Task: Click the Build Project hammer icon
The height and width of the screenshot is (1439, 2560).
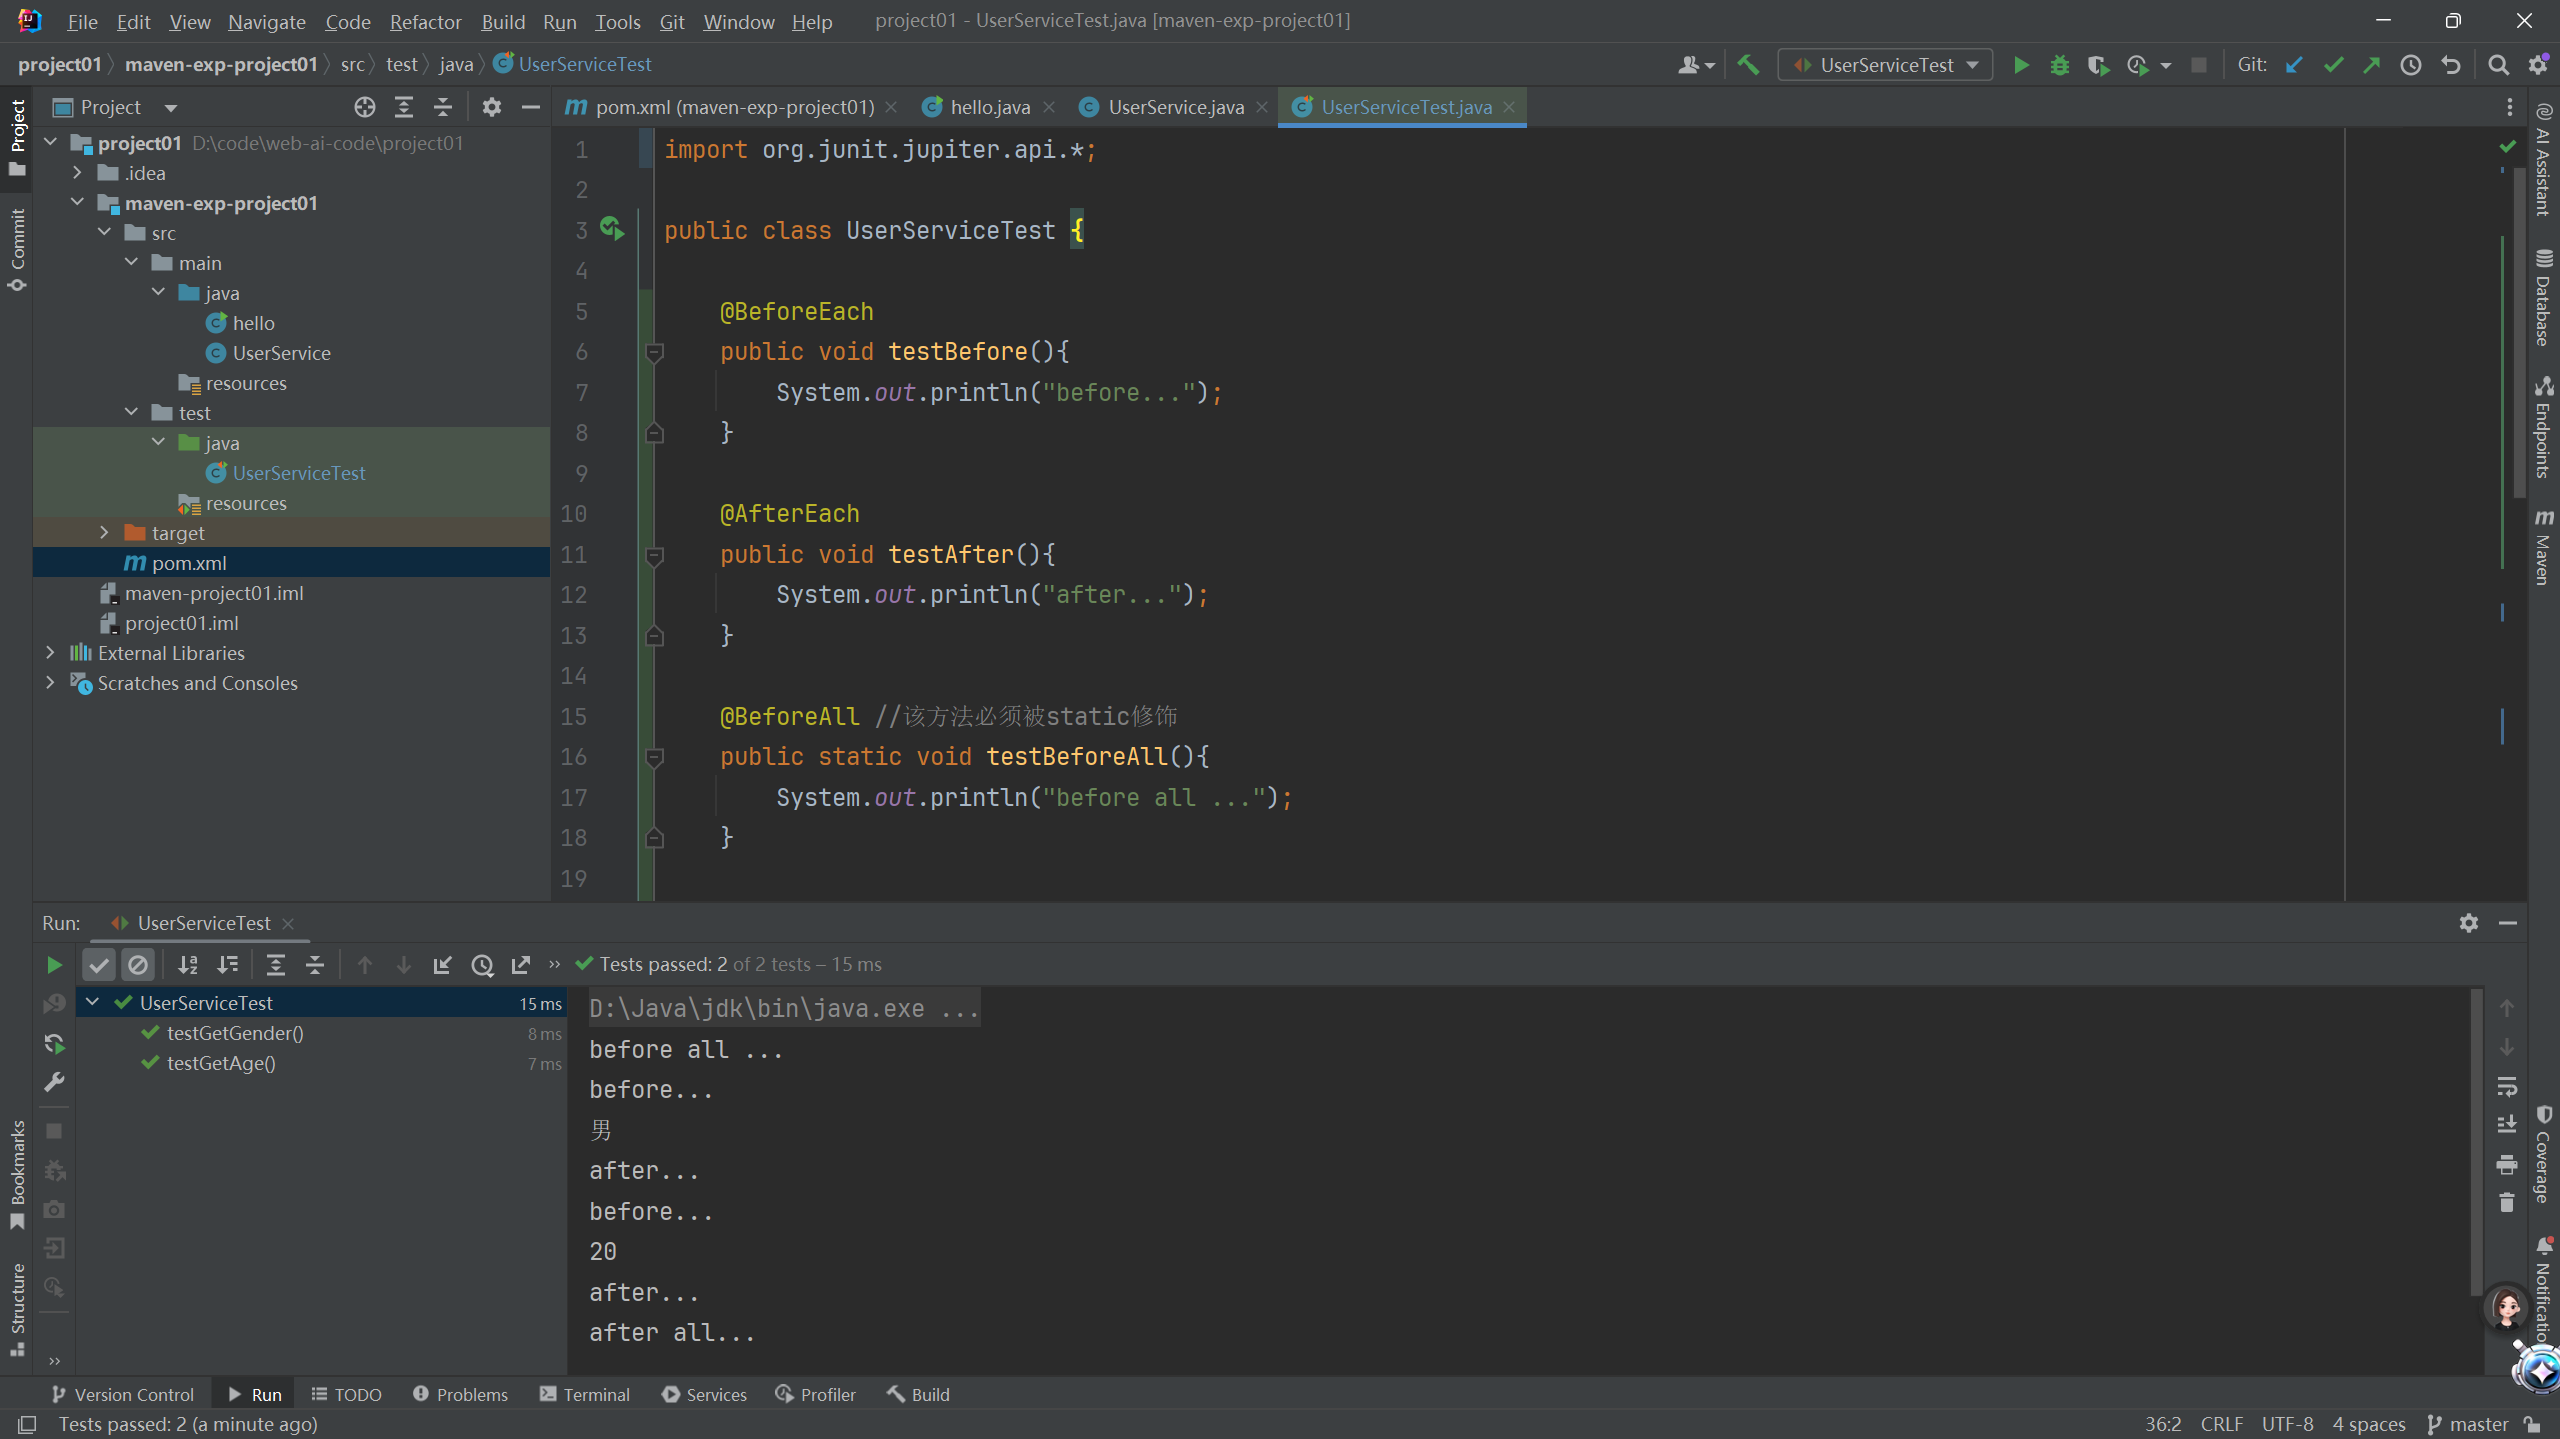Action: tap(1748, 65)
